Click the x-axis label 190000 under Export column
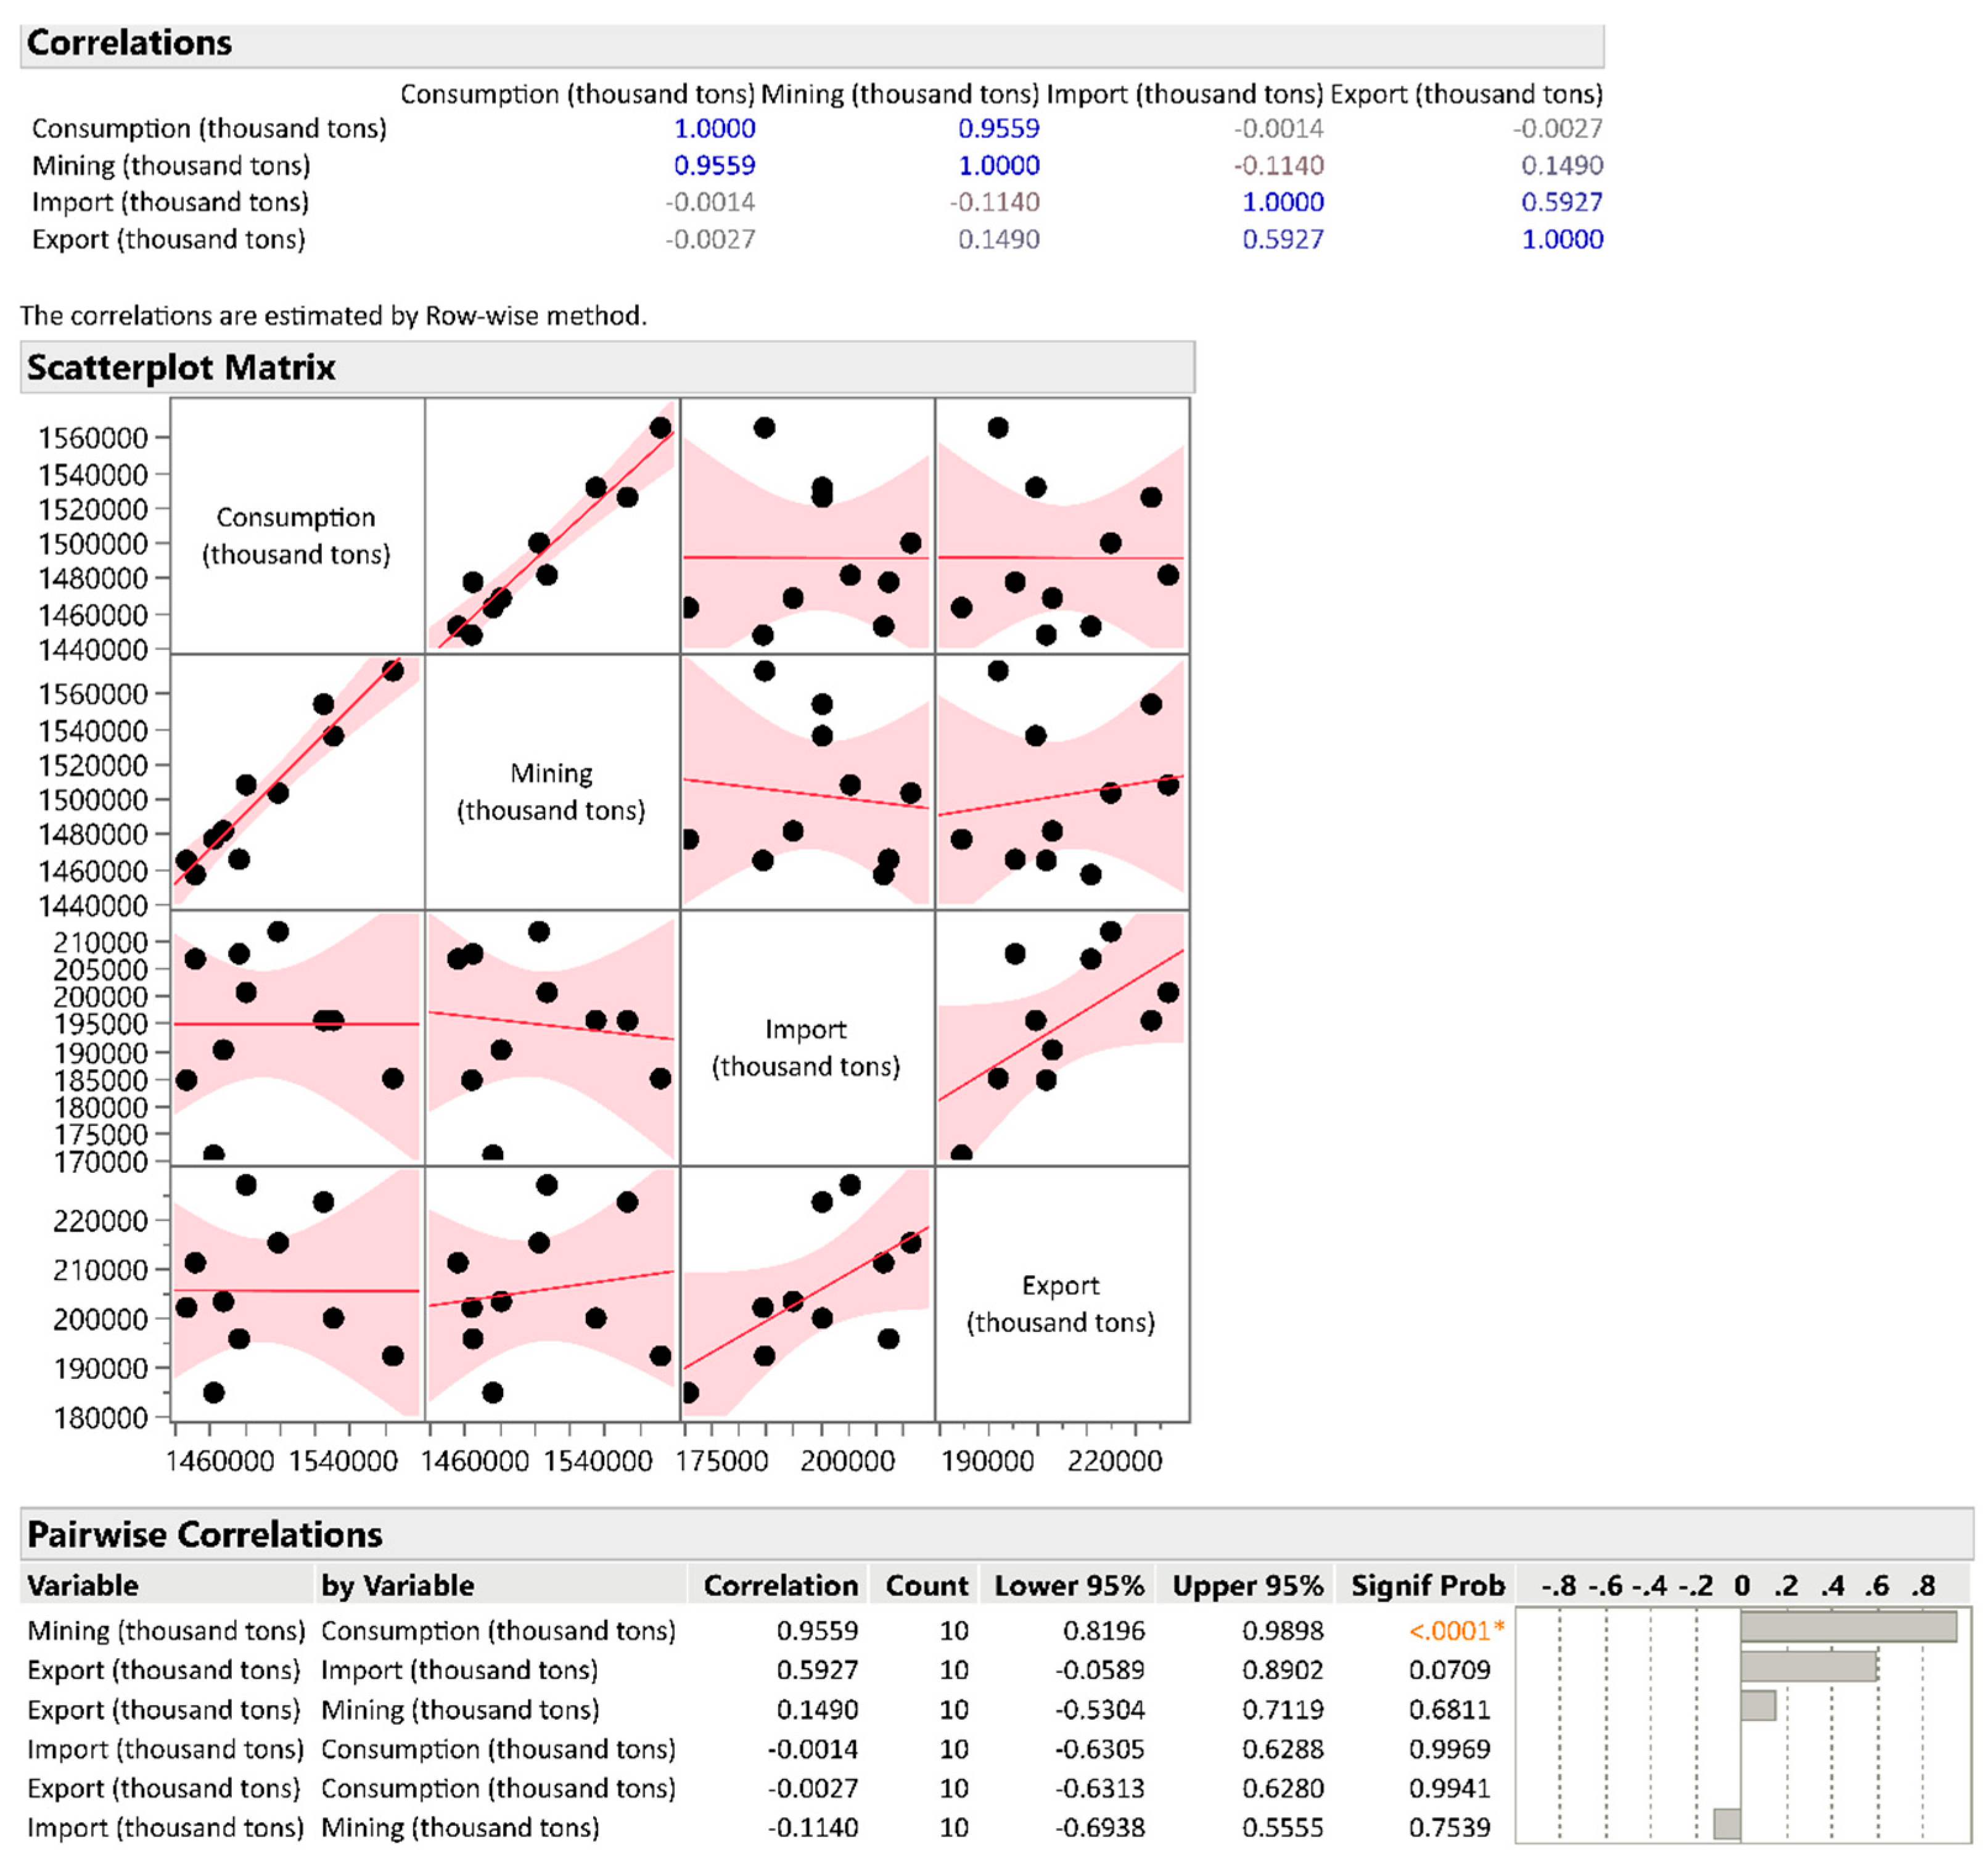Screen dimensions: 1988x1861 (x=987, y=1462)
